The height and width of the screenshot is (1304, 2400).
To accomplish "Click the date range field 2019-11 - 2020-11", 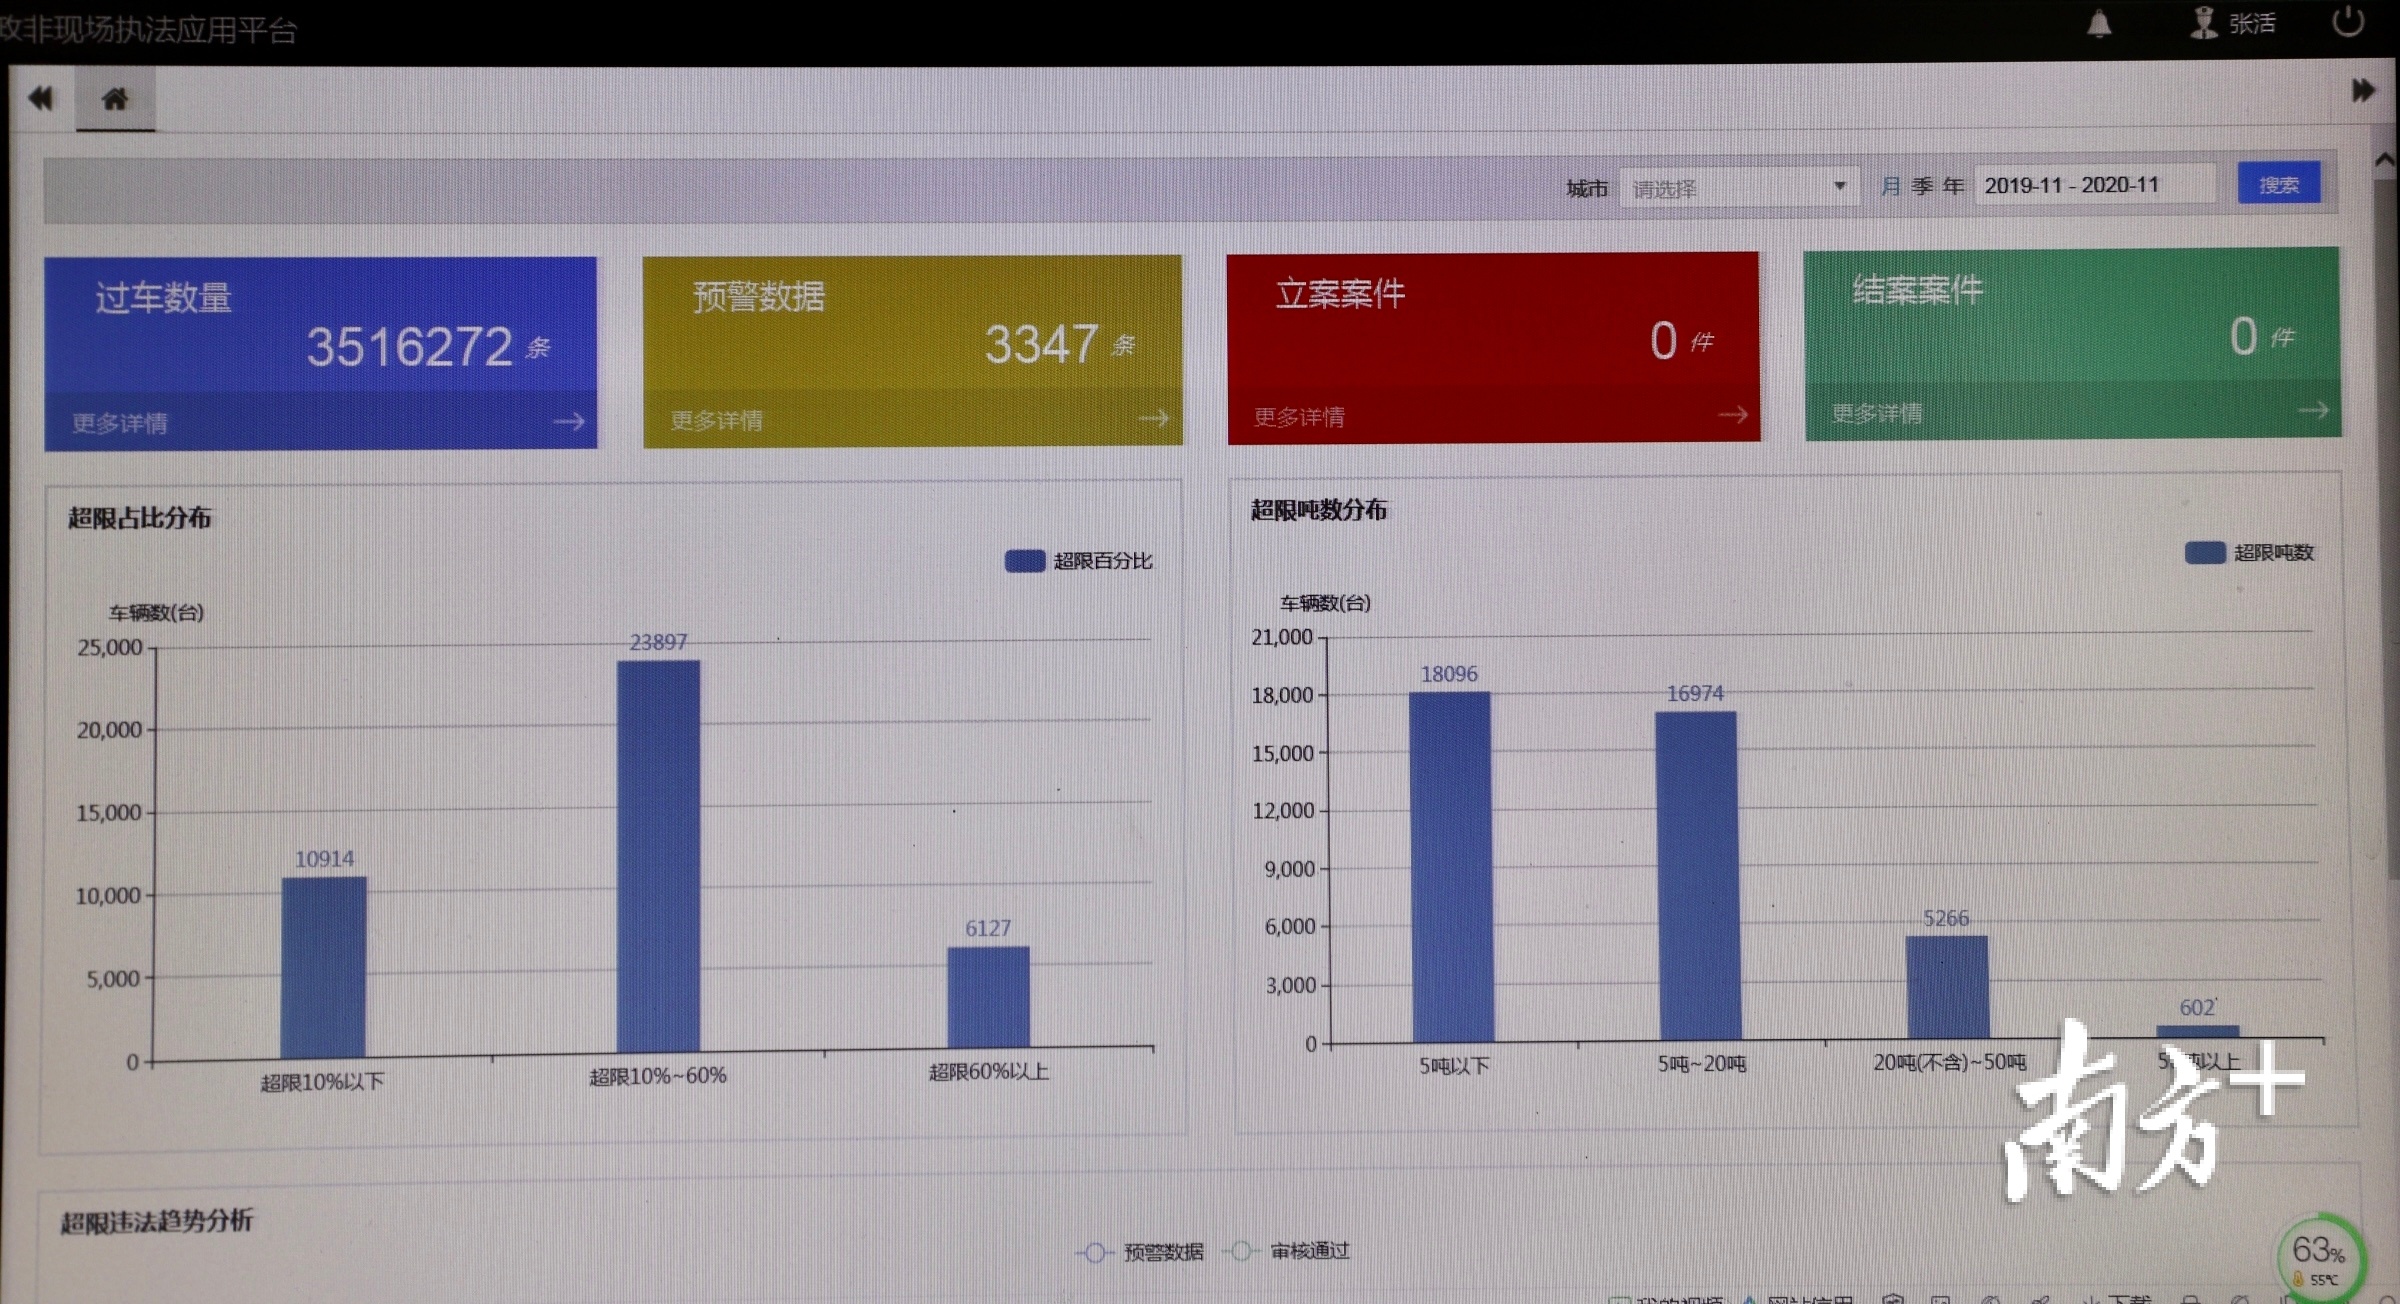I will click(x=2093, y=186).
